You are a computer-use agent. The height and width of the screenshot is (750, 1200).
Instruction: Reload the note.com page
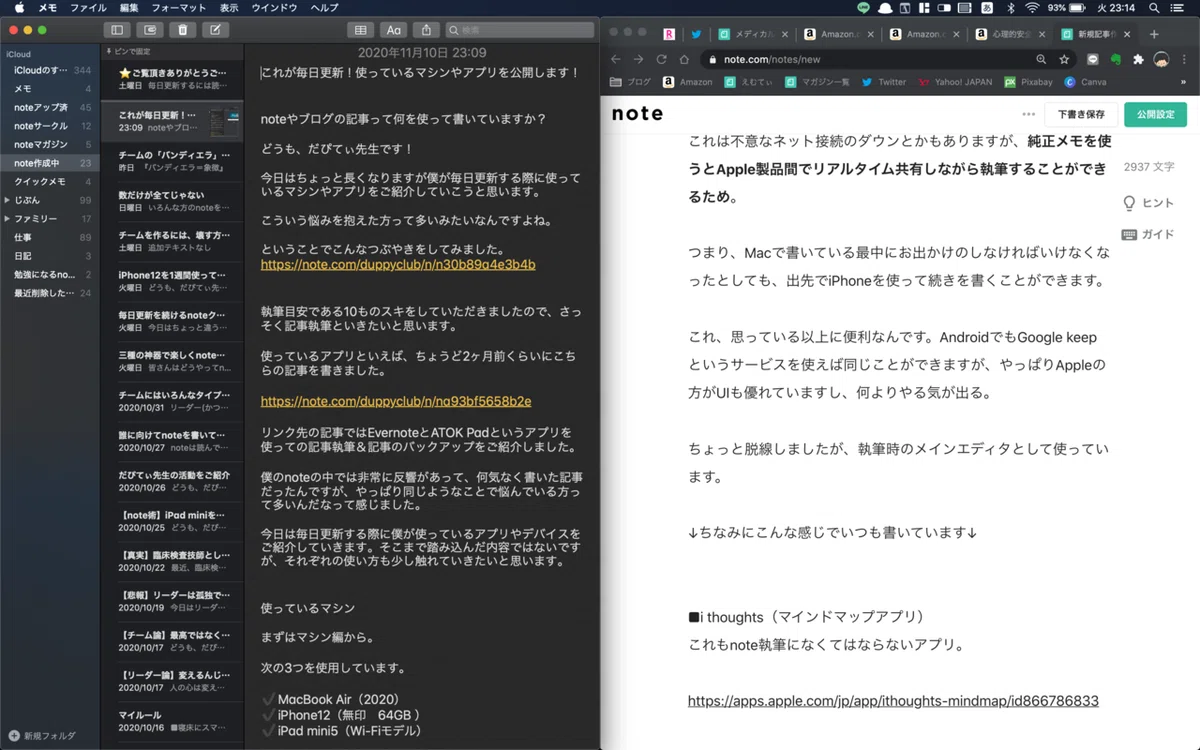(661, 59)
